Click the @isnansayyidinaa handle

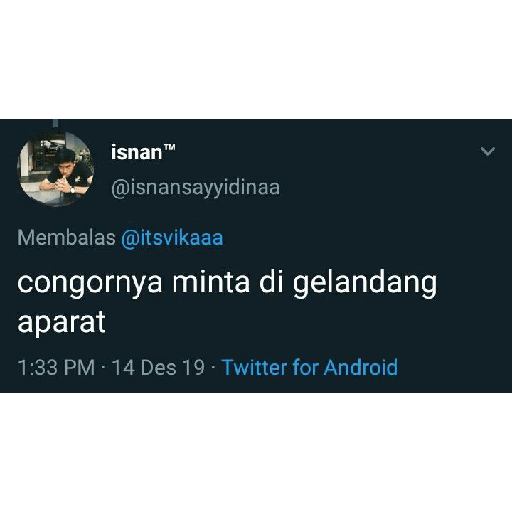click(195, 188)
